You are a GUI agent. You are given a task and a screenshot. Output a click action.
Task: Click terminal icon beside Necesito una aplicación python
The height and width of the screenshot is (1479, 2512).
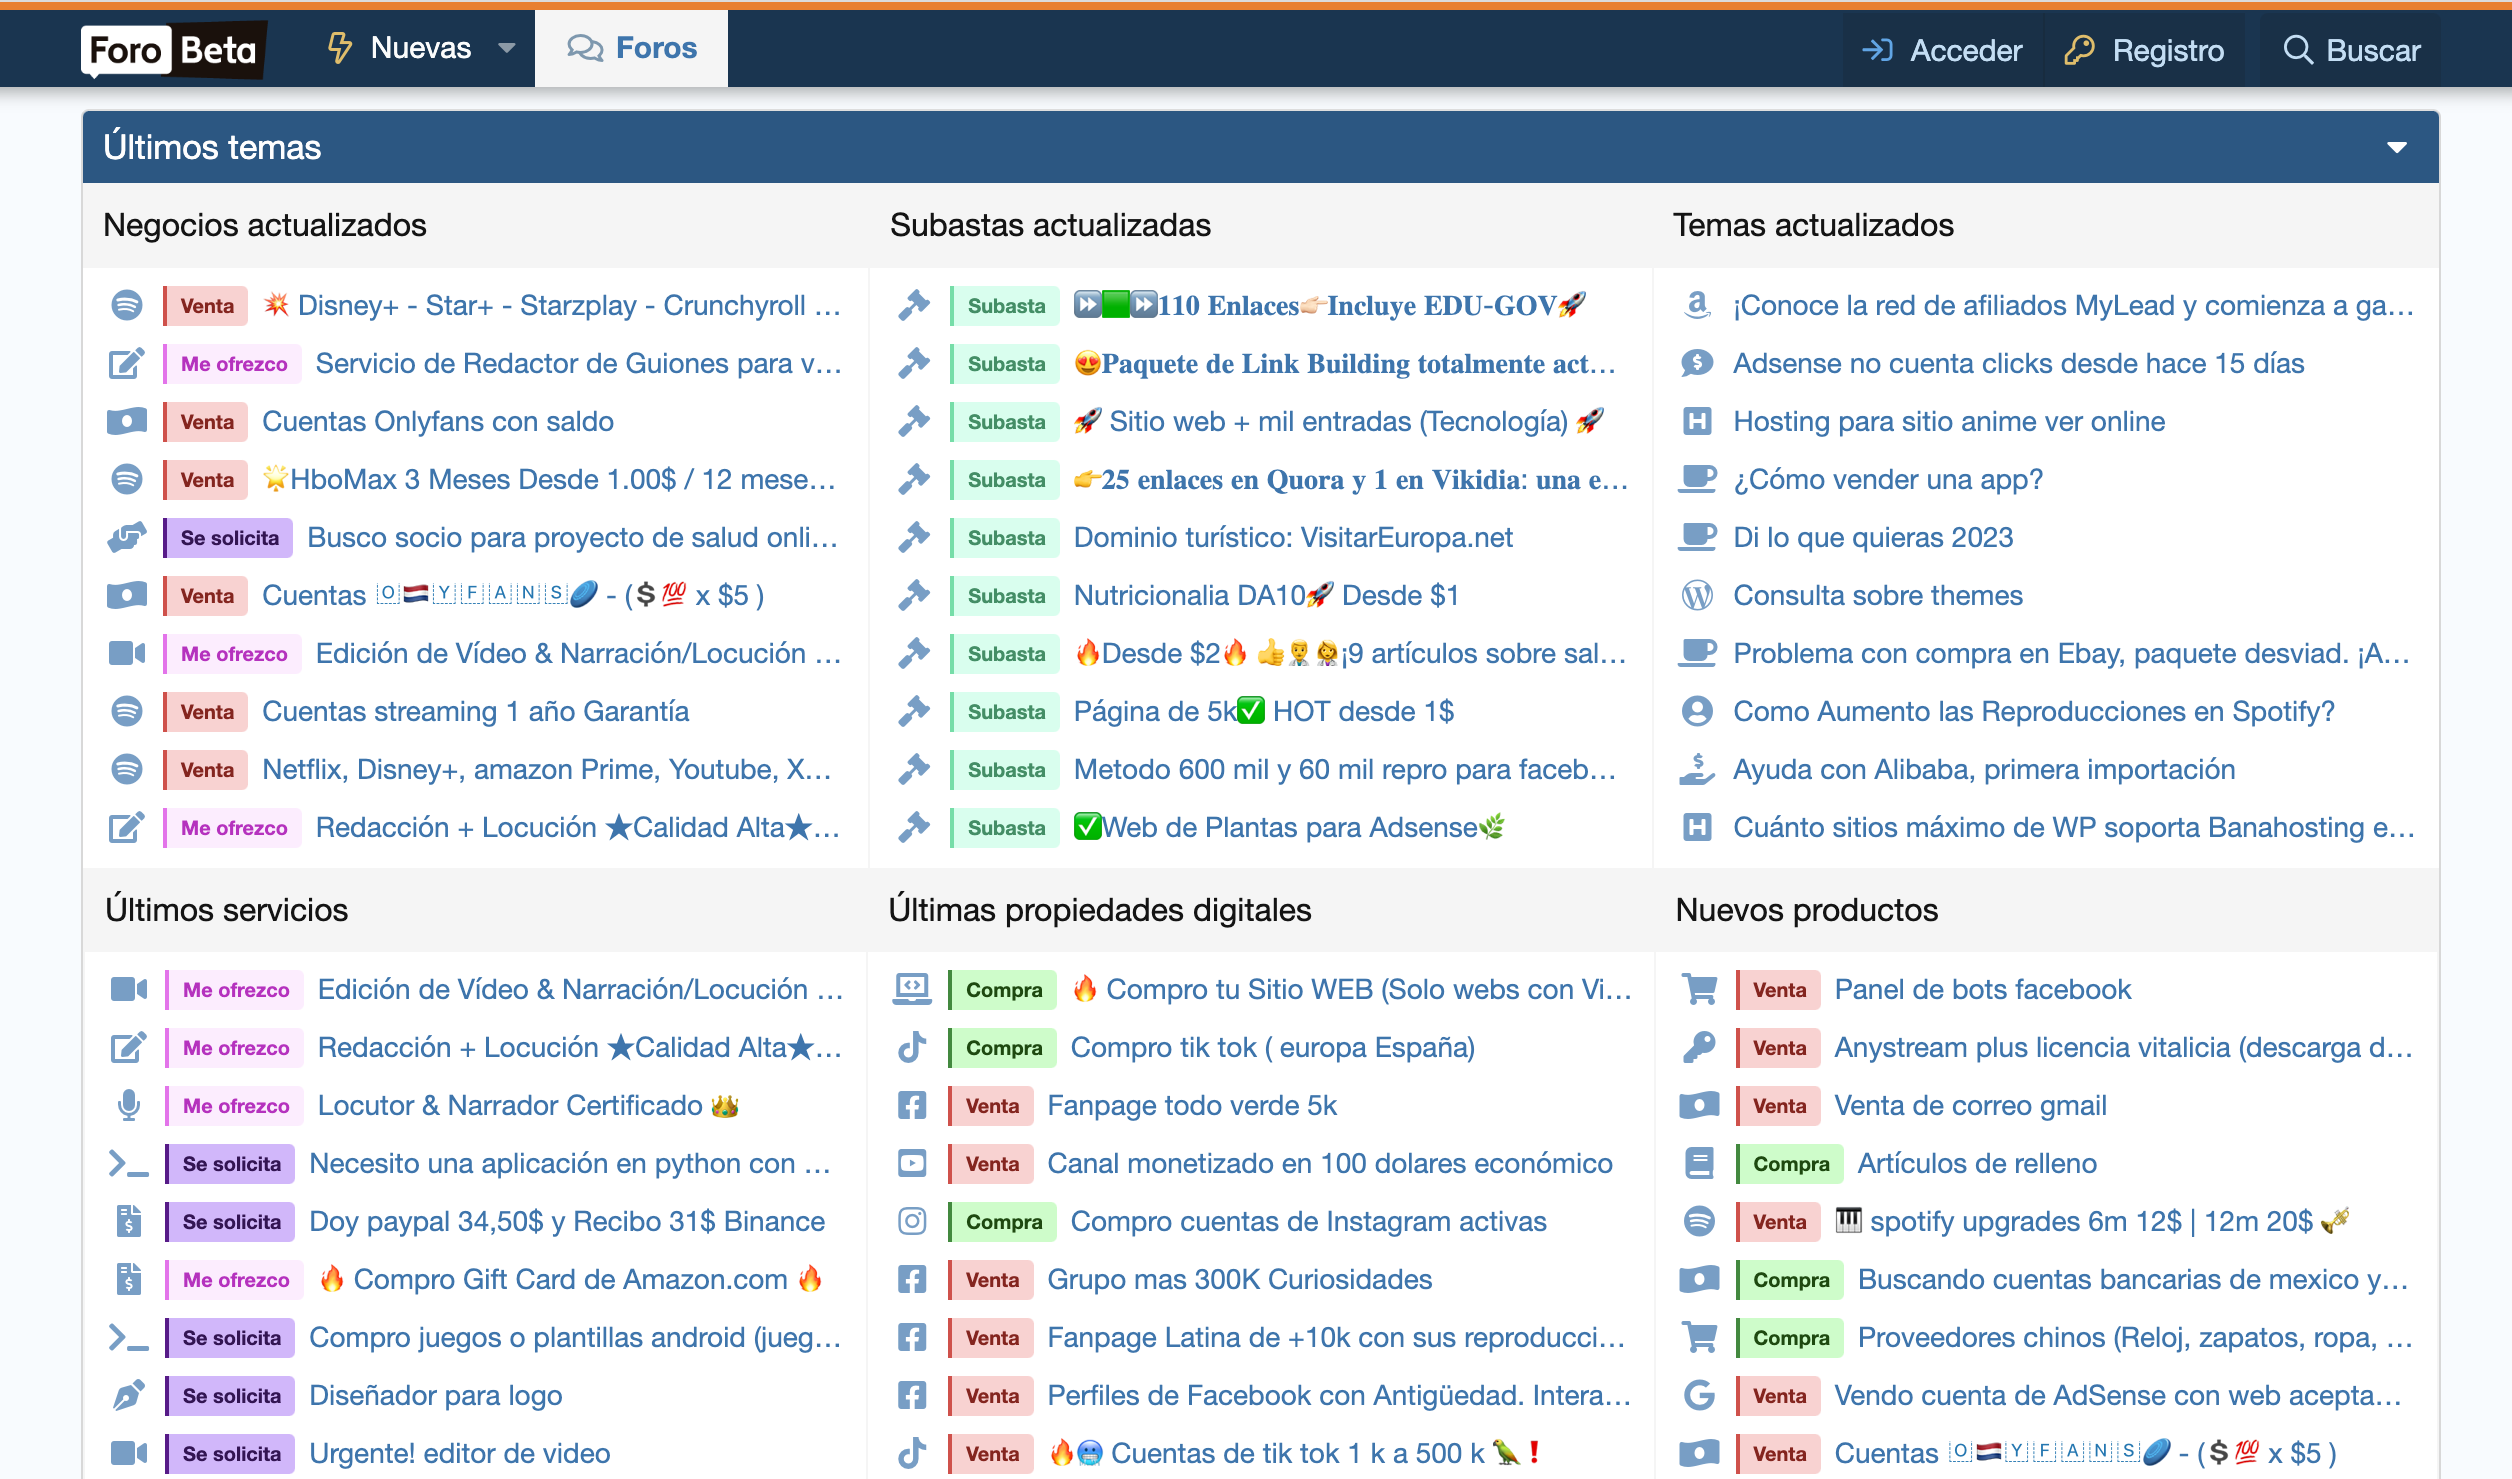[x=129, y=1163]
